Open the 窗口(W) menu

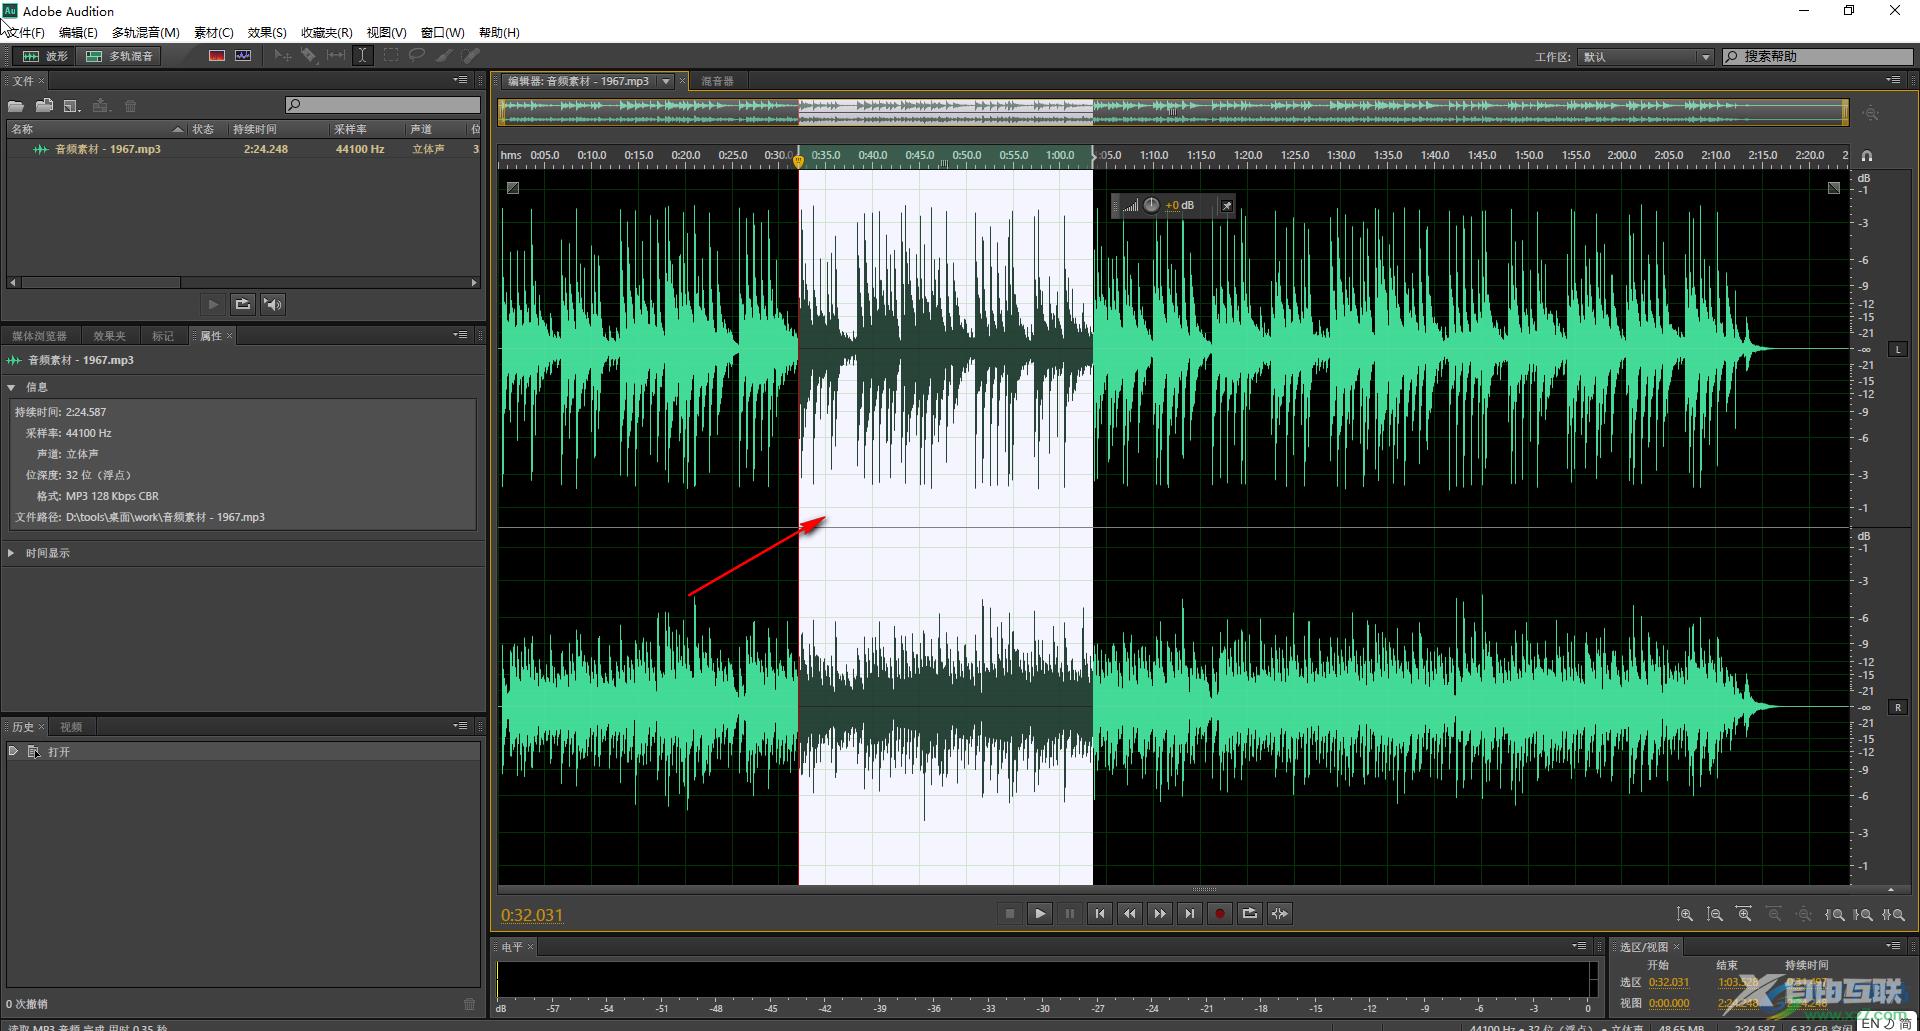tap(442, 32)
